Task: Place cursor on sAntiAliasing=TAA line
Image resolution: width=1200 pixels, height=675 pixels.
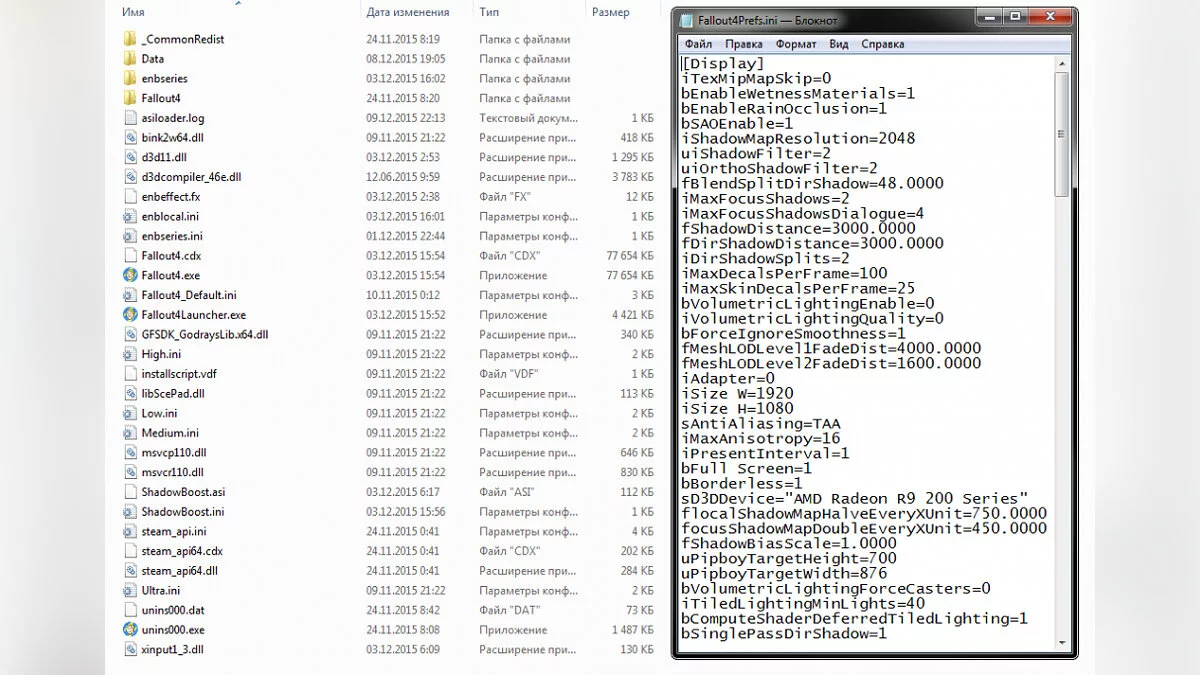Action: 761,423
